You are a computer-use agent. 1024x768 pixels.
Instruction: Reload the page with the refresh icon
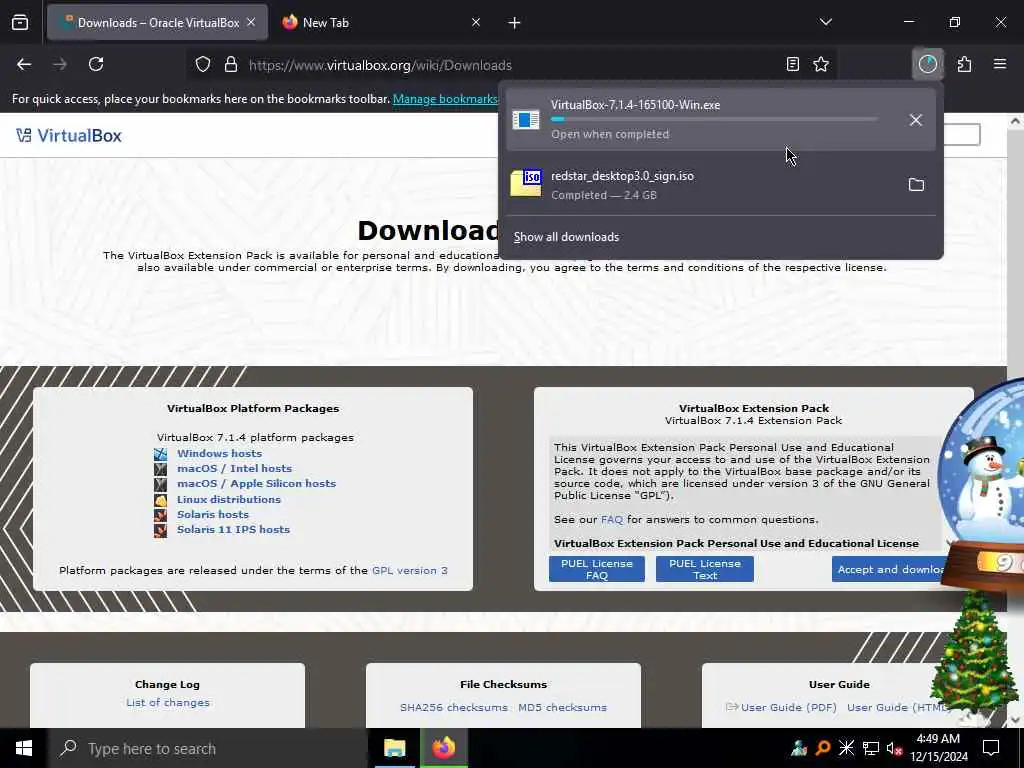click(96, 64)
